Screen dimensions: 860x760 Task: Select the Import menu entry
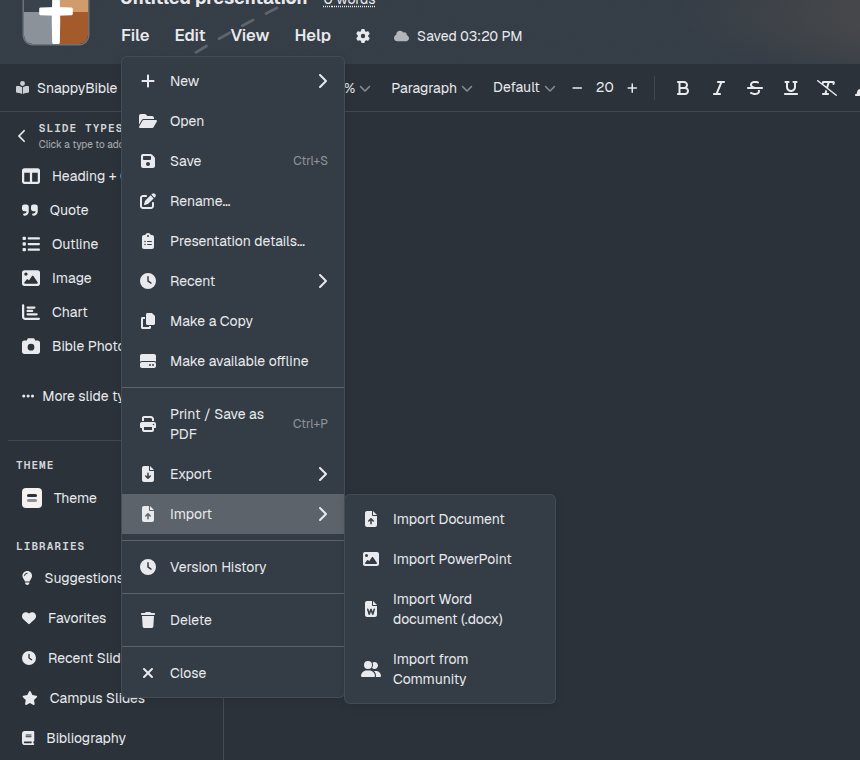pyautogui.click(x=233, y=514)
